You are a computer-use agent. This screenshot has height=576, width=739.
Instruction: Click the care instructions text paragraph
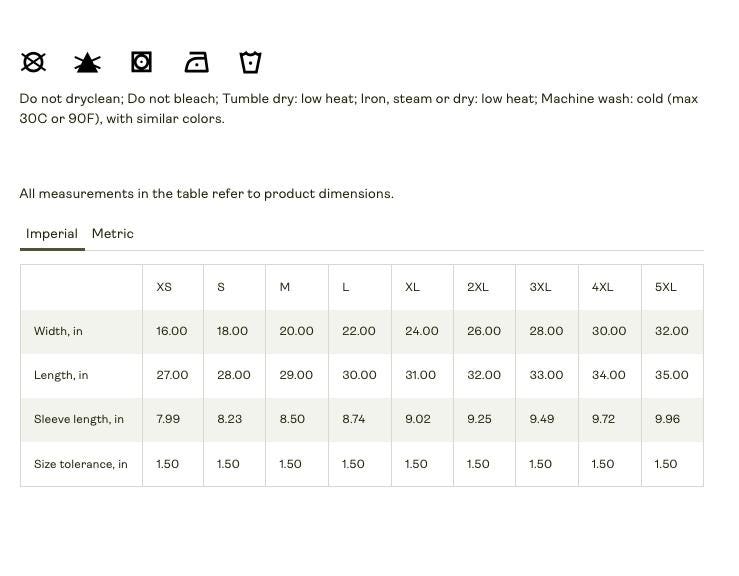point(359,108)
